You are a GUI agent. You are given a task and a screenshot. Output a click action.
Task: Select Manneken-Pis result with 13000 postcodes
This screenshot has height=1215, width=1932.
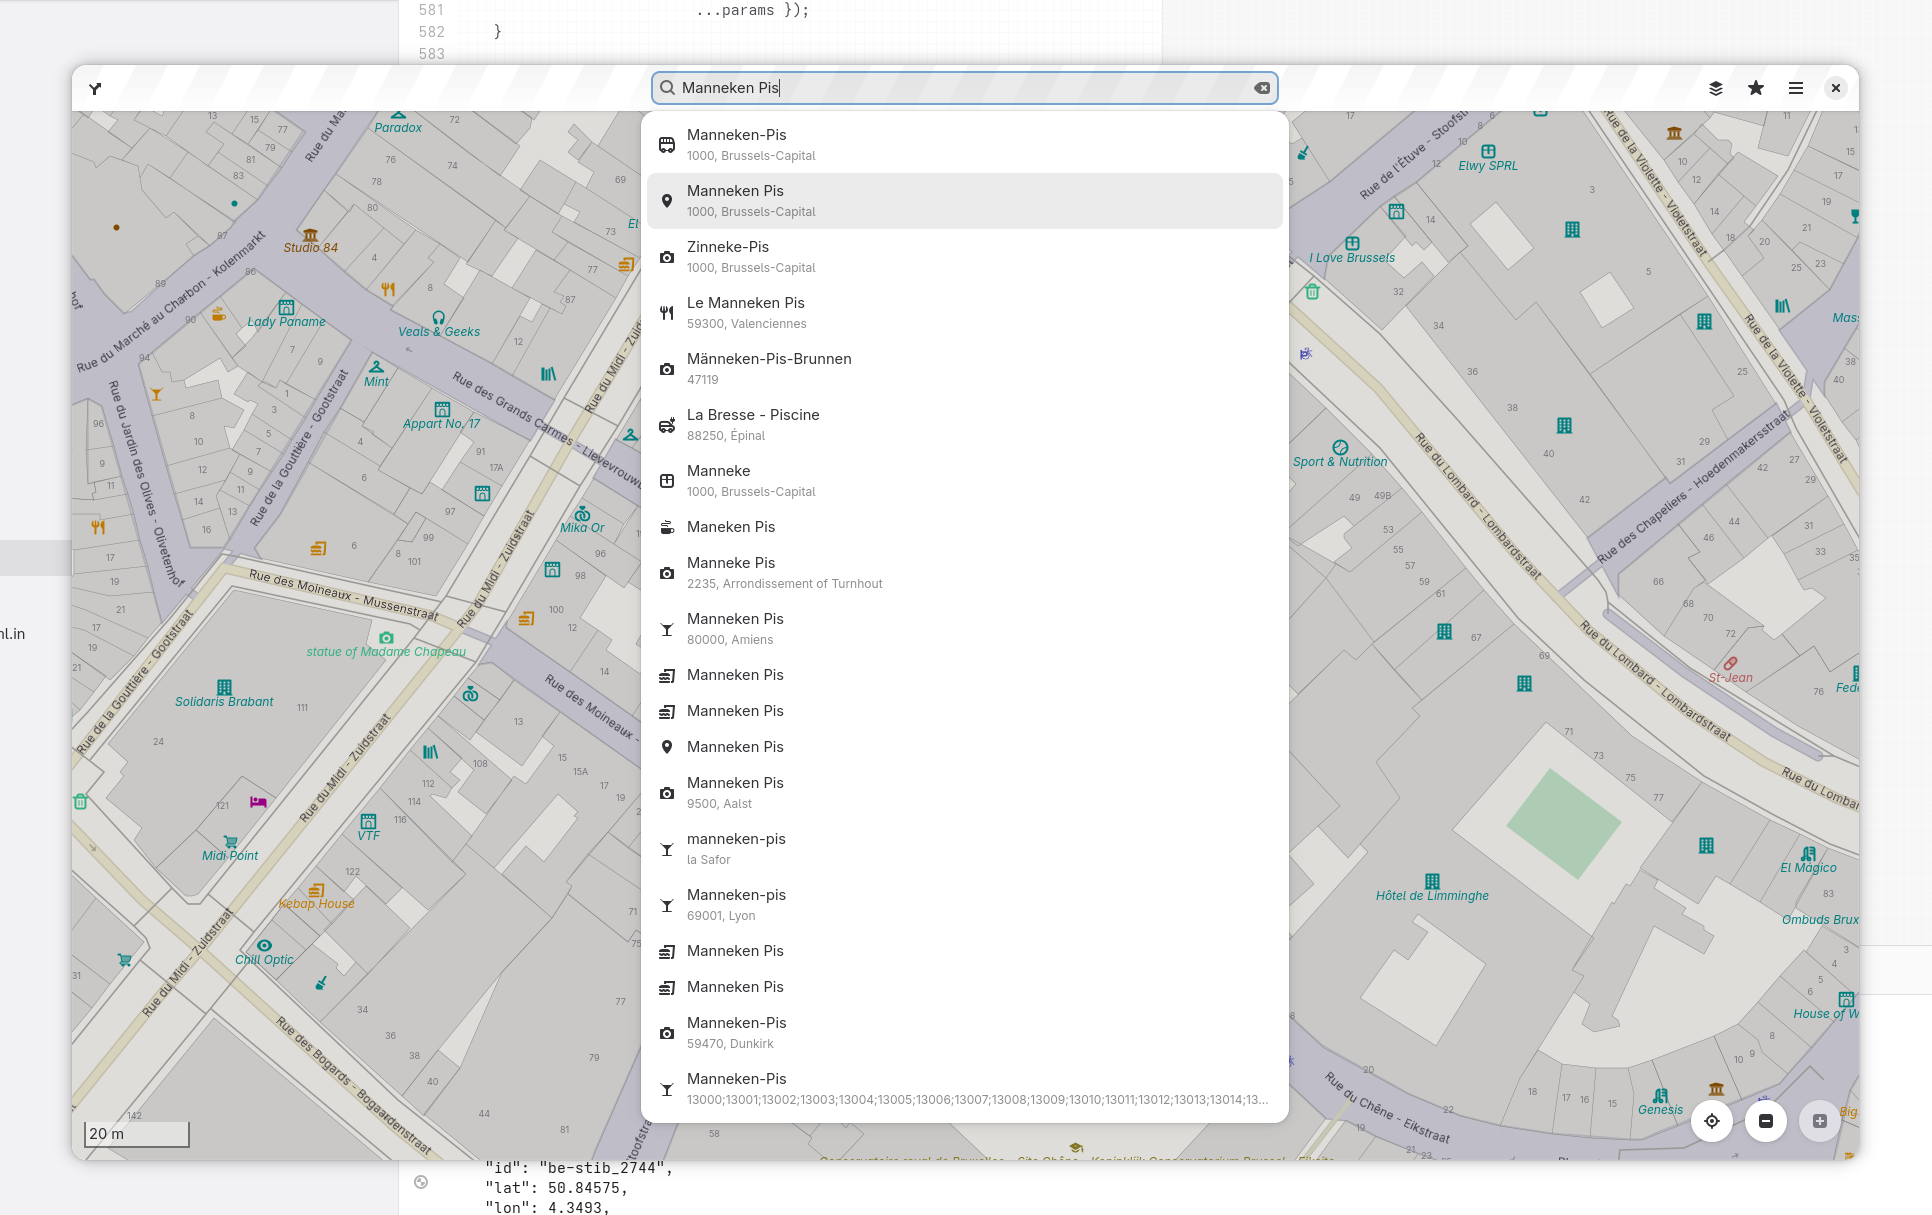point(964,1089)
